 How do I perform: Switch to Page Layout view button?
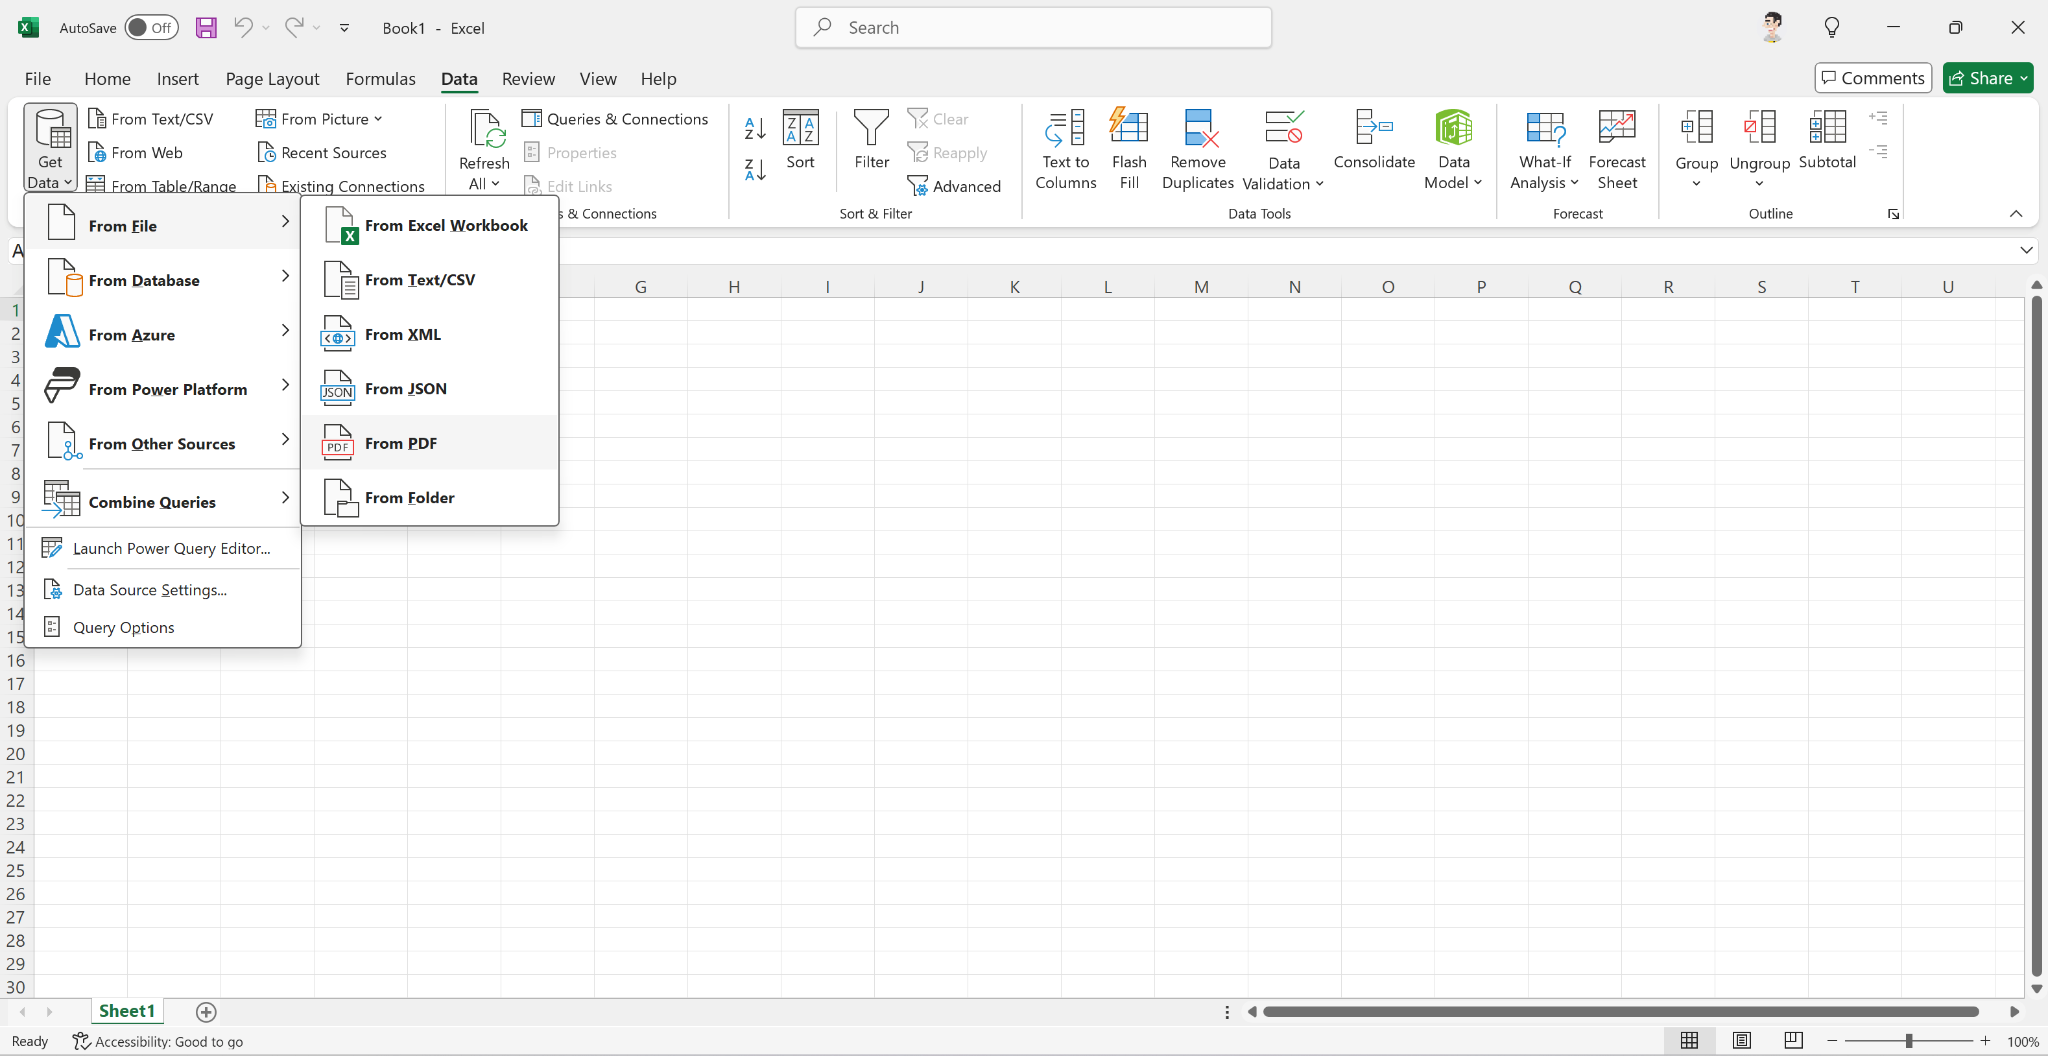[1741, 1041]
